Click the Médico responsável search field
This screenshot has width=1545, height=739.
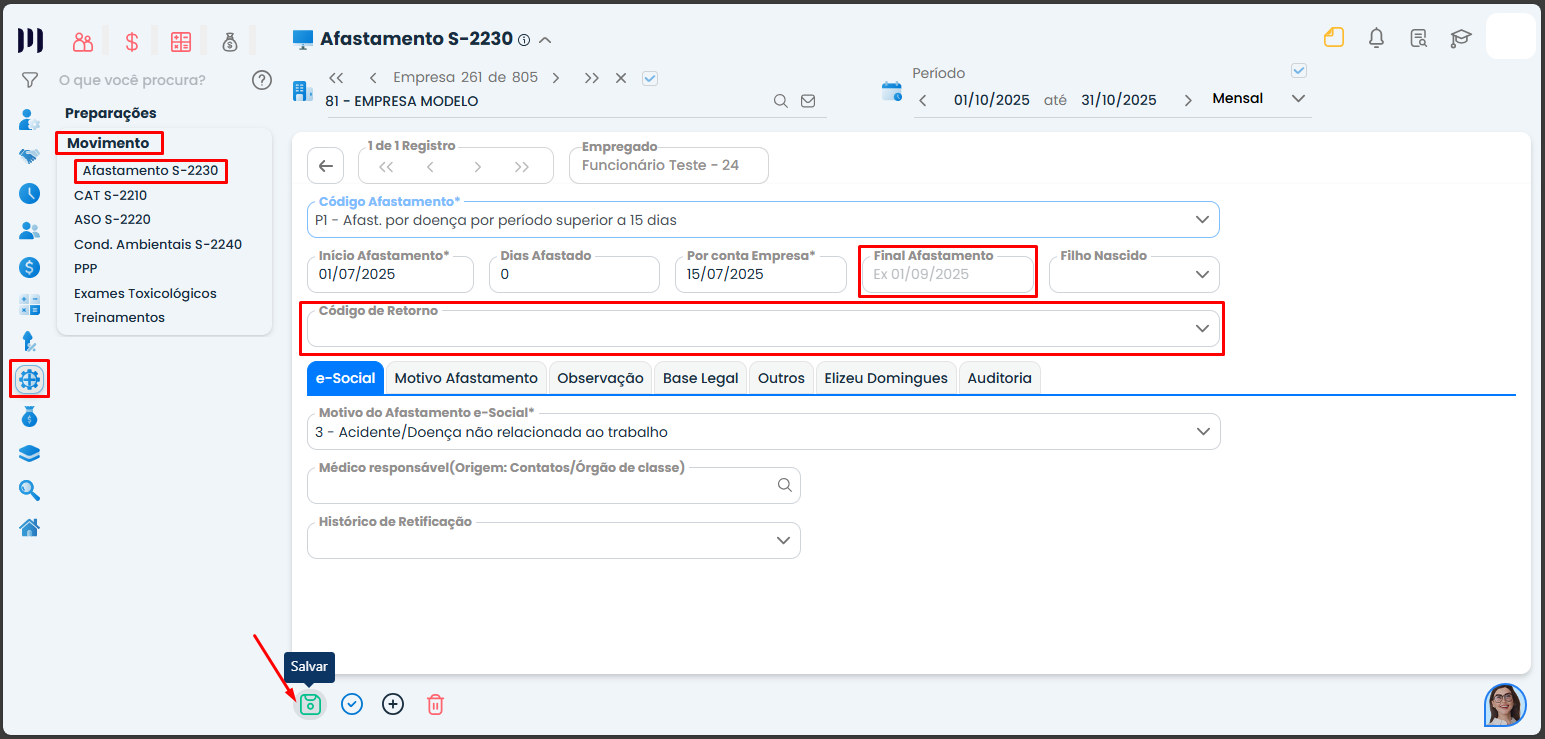coord(554,485)
